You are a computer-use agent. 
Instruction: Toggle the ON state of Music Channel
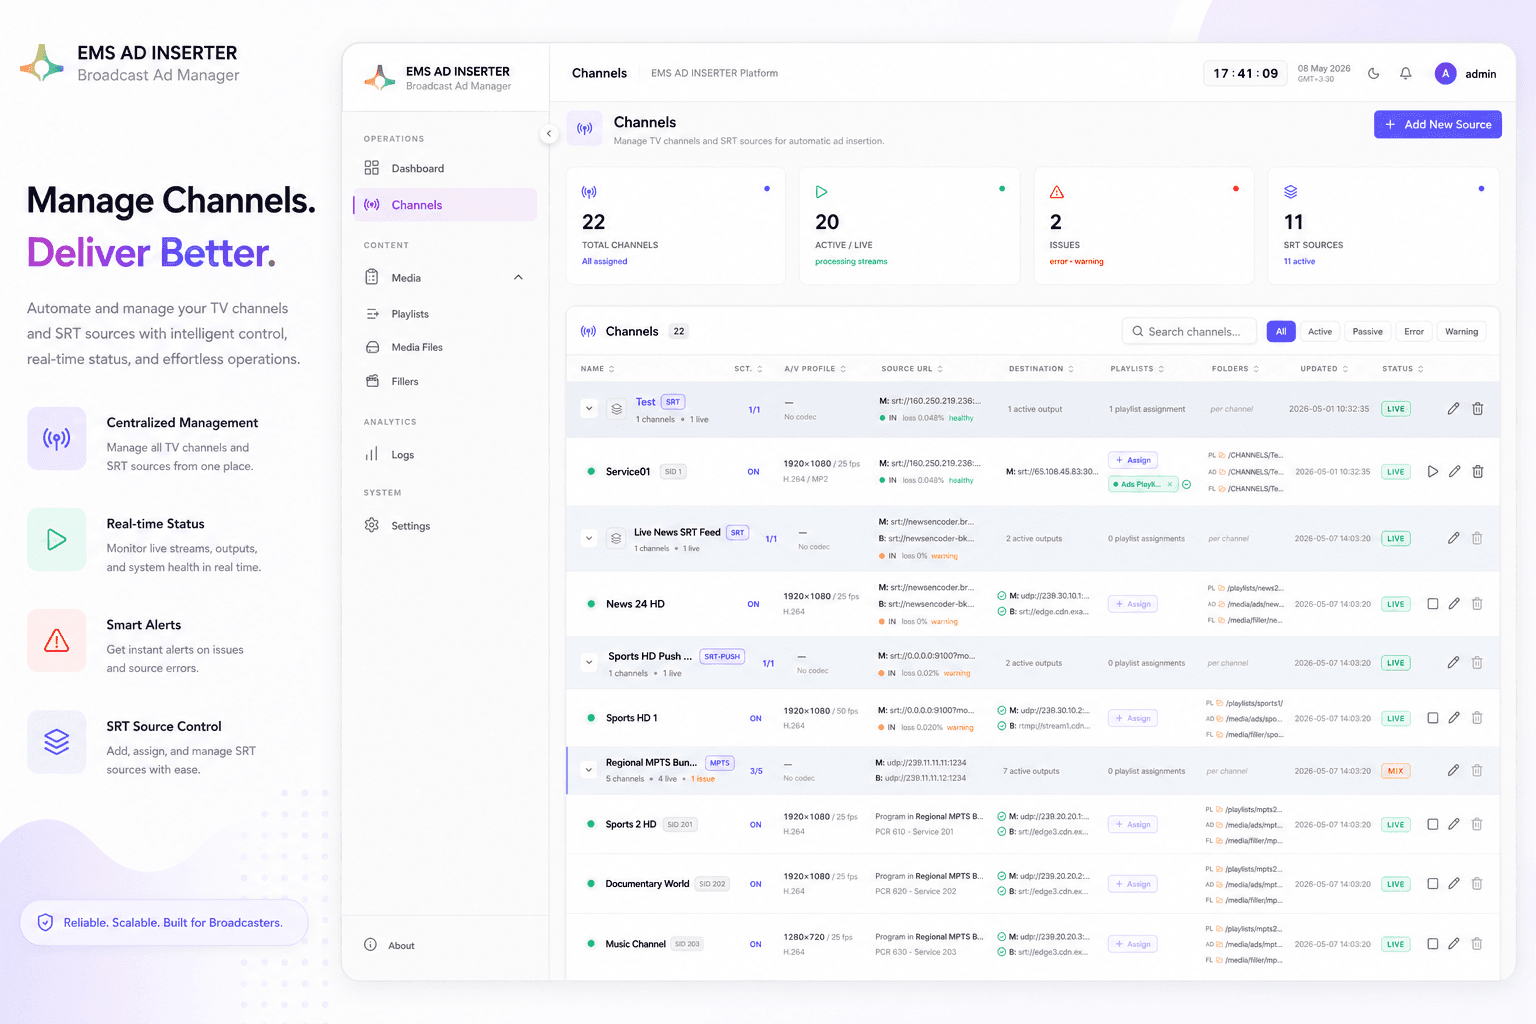pos(756,944)
